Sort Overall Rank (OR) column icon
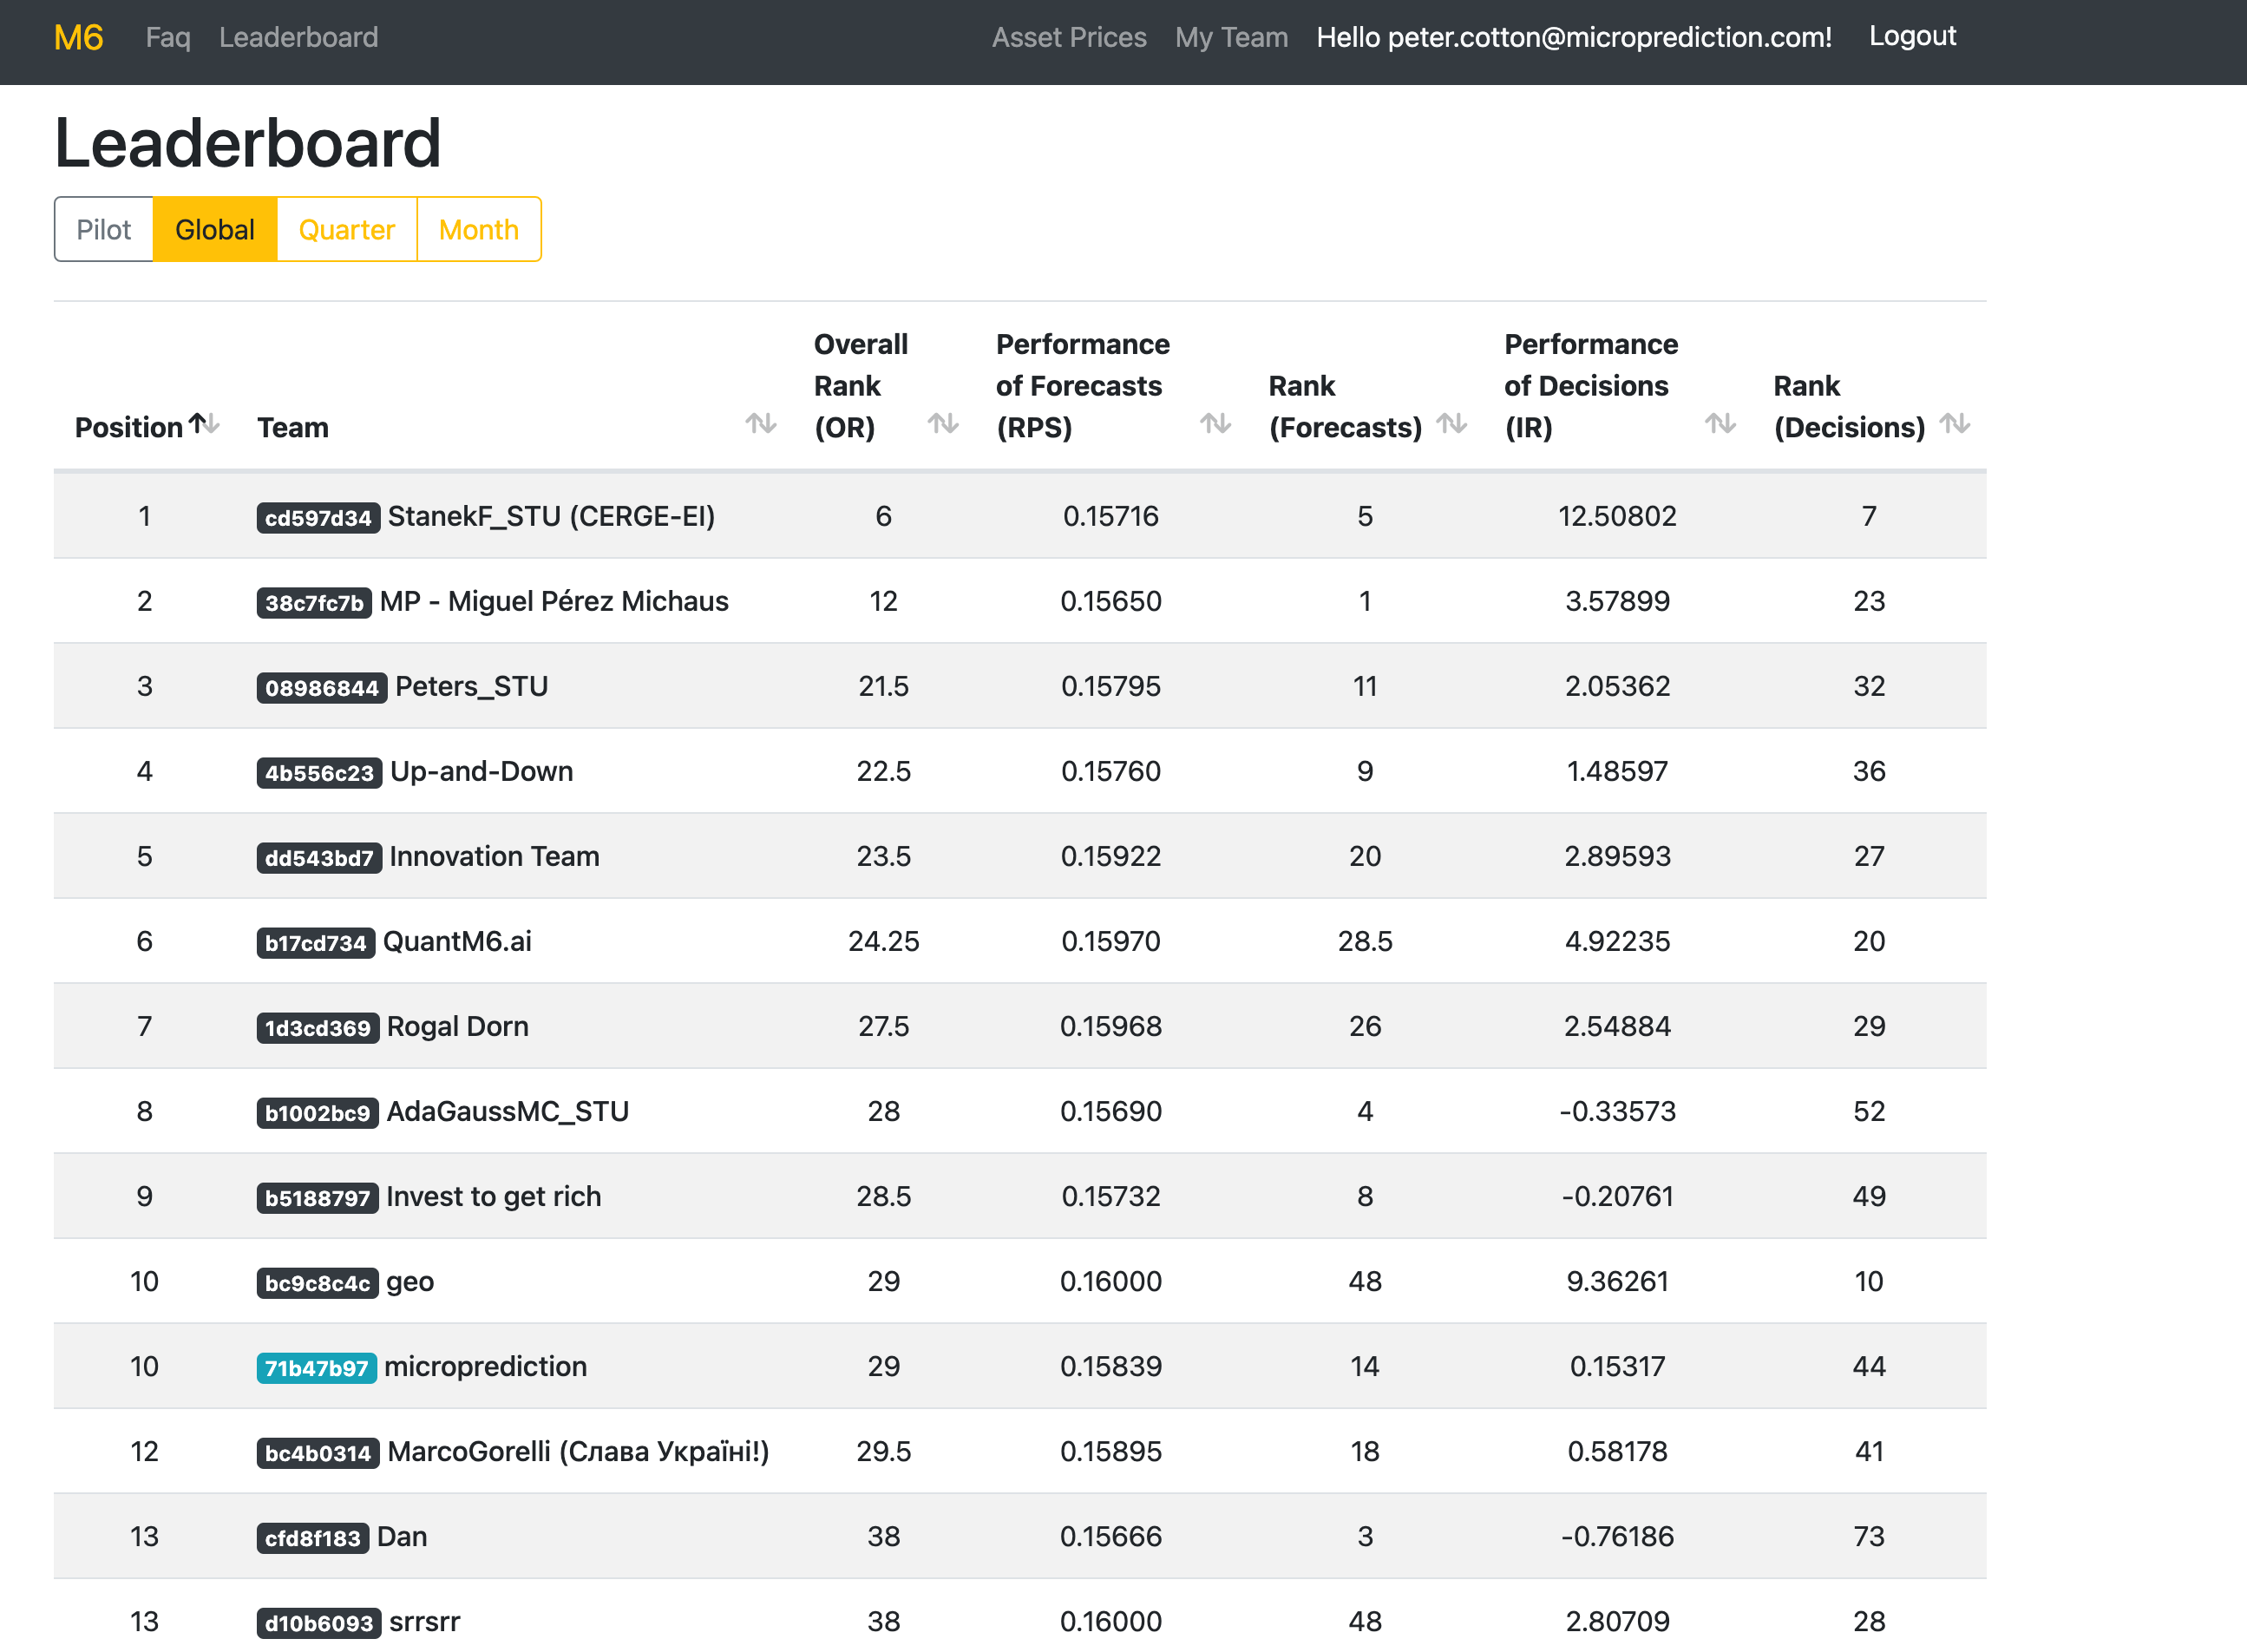The width and height of the screenshot is (2247, 1652). (942, 424)
